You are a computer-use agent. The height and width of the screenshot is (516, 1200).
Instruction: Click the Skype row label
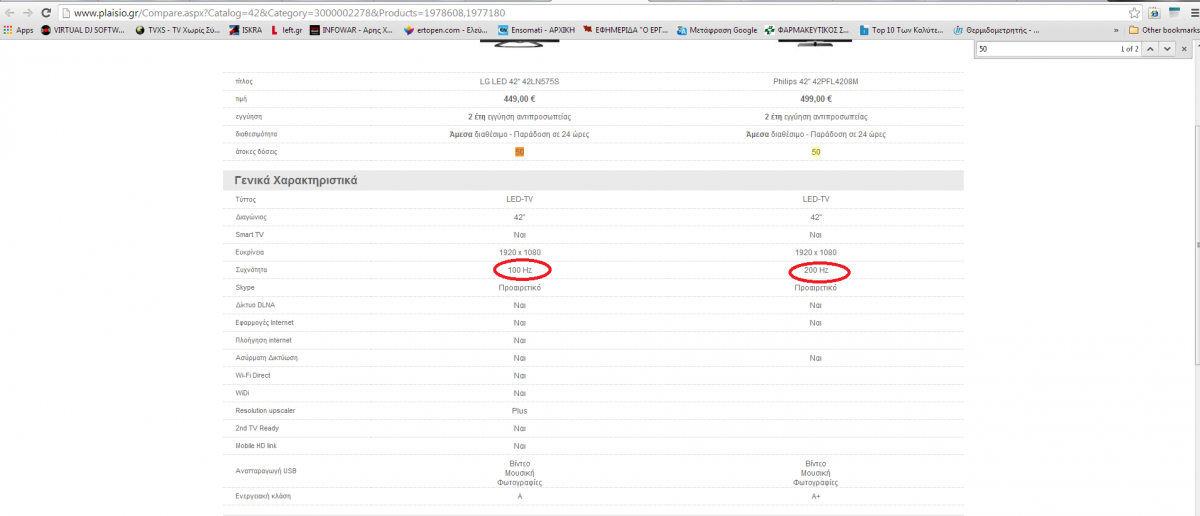click(x=245, y=287)
